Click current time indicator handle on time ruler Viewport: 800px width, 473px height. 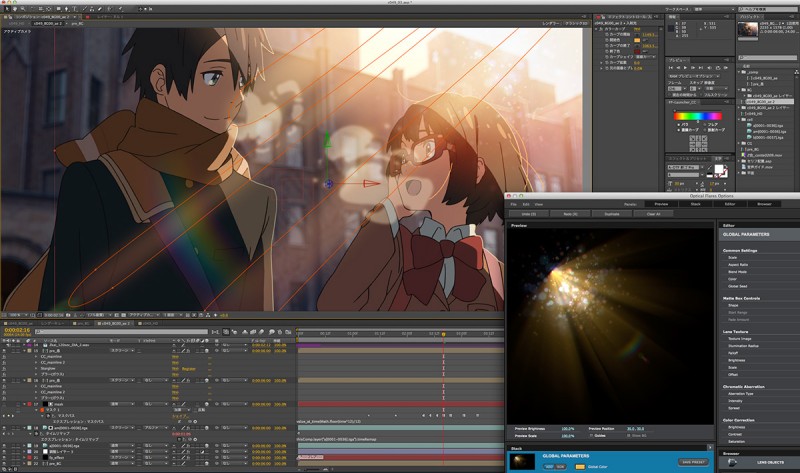(x=443, y=334)
